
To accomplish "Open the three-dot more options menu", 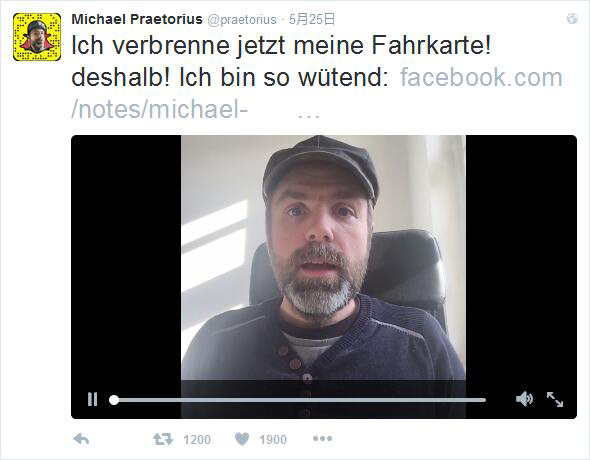I will (322, 439).
